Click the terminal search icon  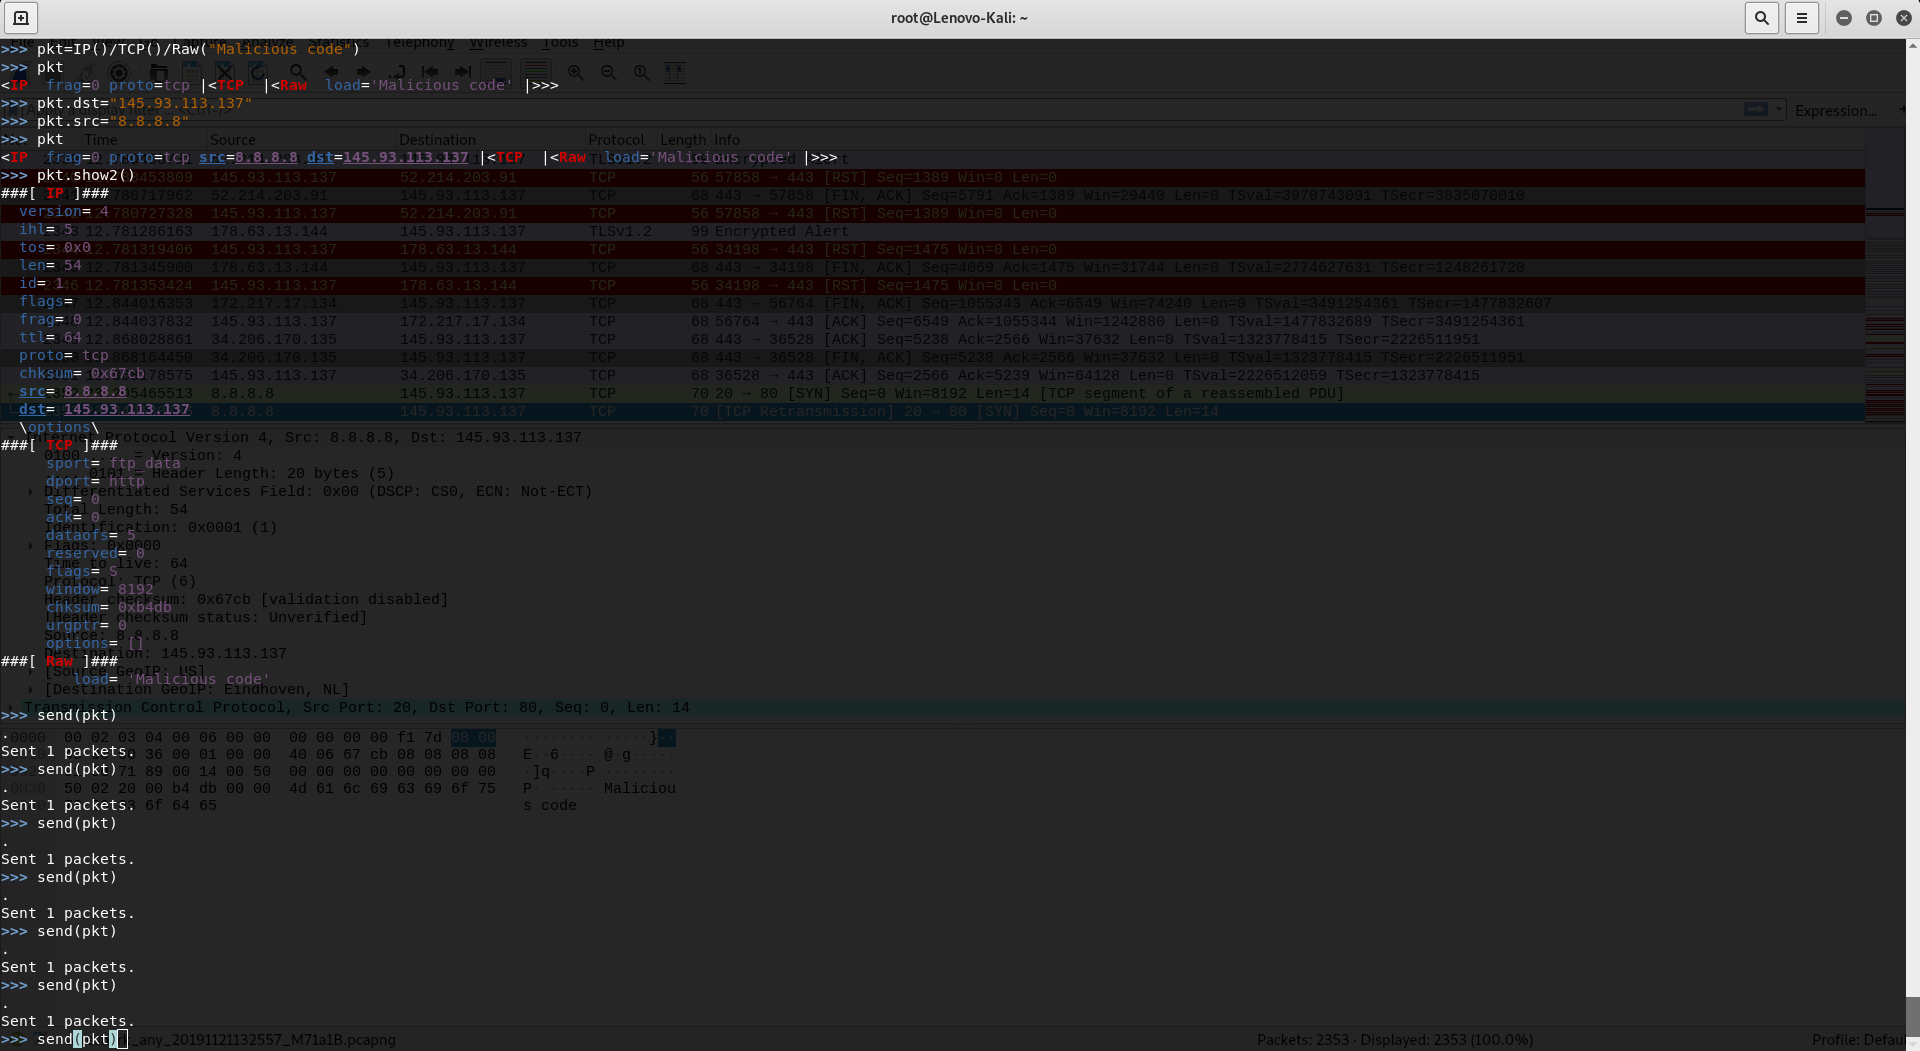(1761, 18)
